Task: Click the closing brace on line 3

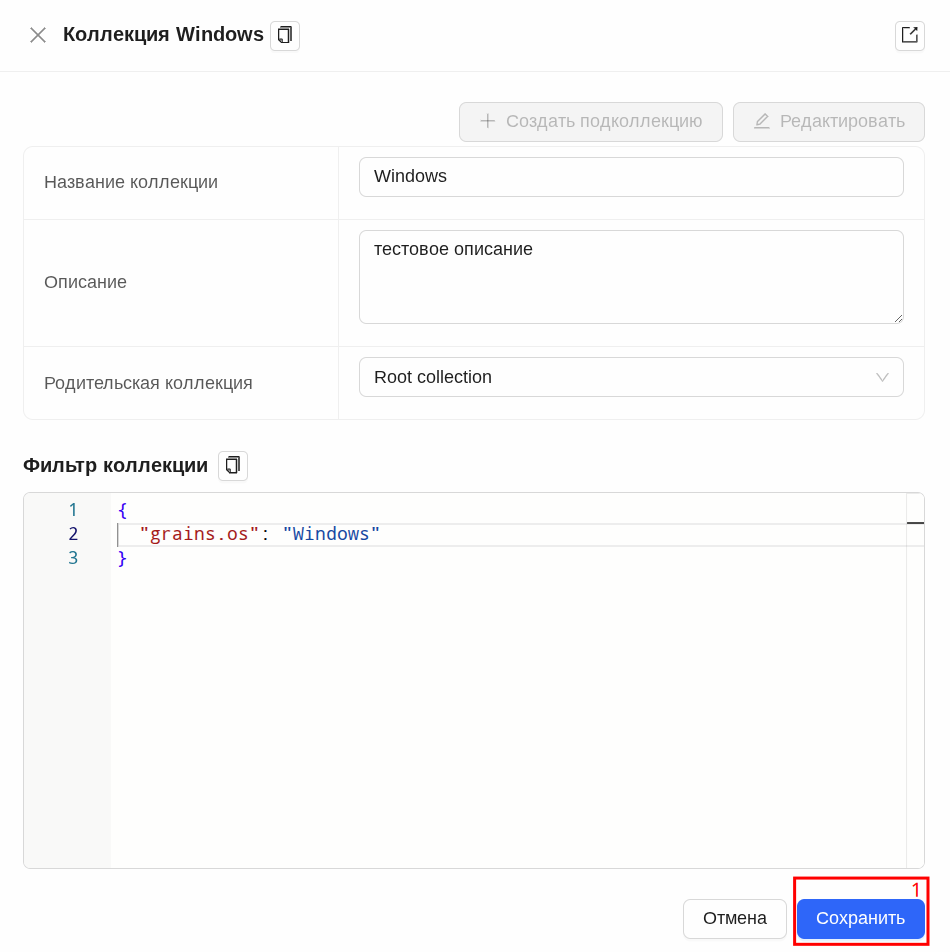Action: pos(123,558)
